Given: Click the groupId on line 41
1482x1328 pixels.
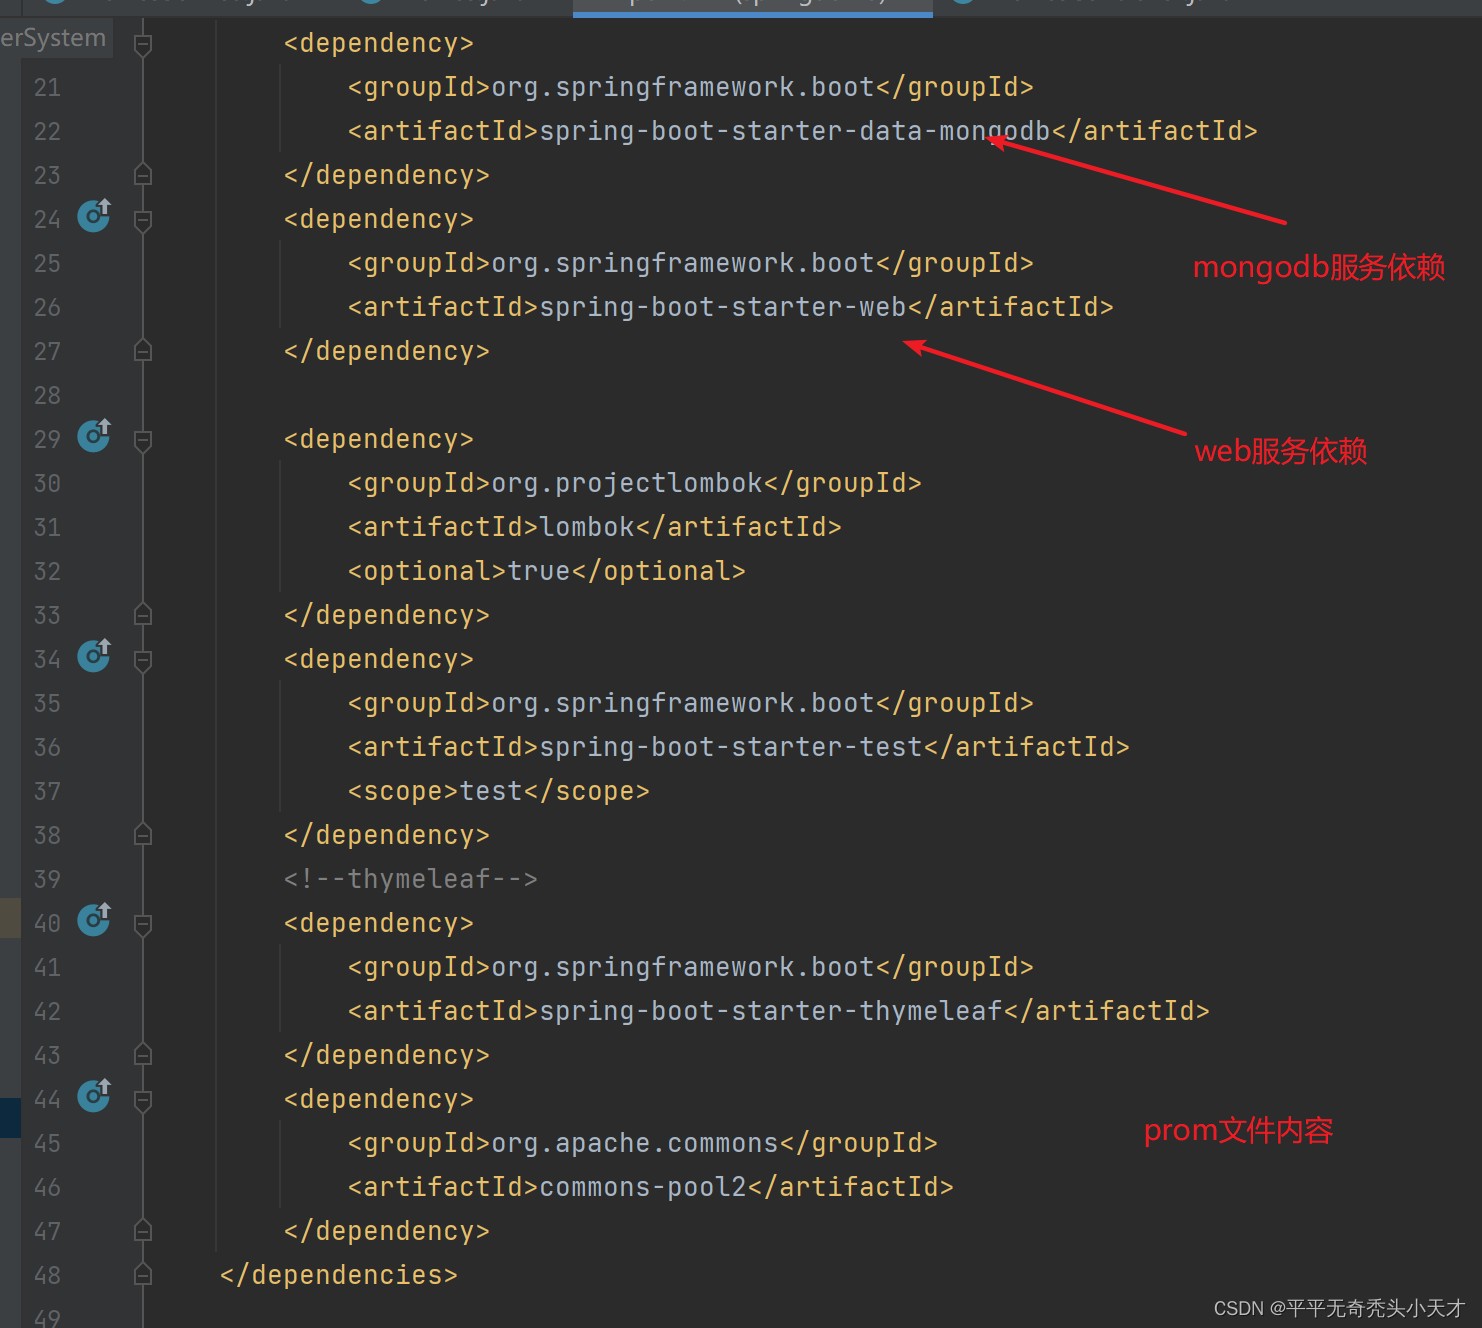Looking at the screenshot, I should tap(690, 967).
